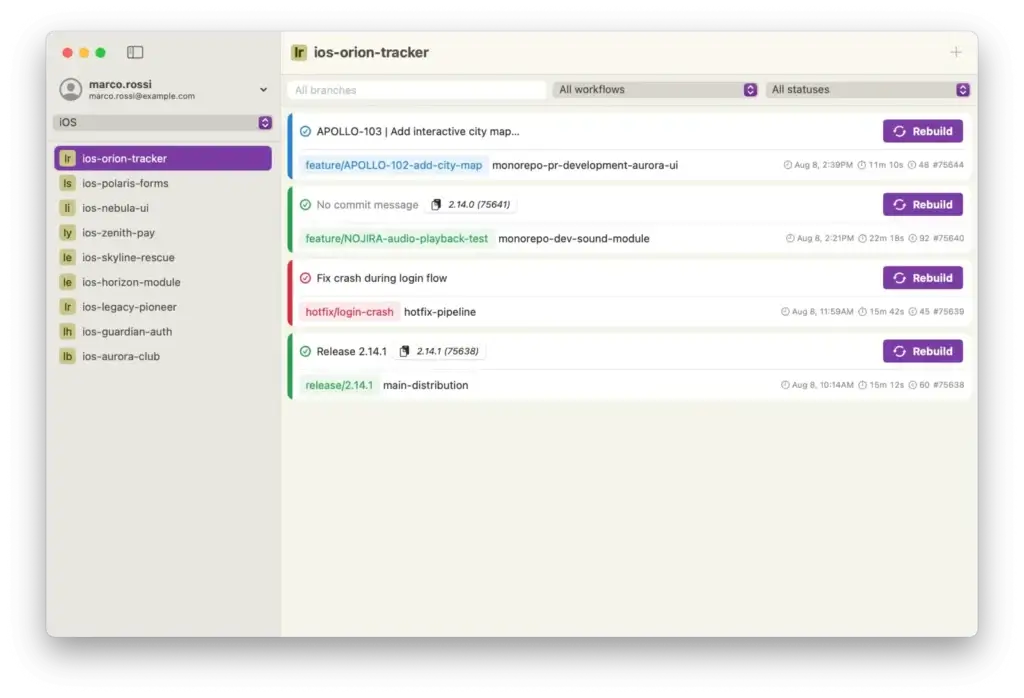The image size is (1024, 698).
Task: Click the 2.14.0 (75641) version copy icon
Action: click(436, 205)
